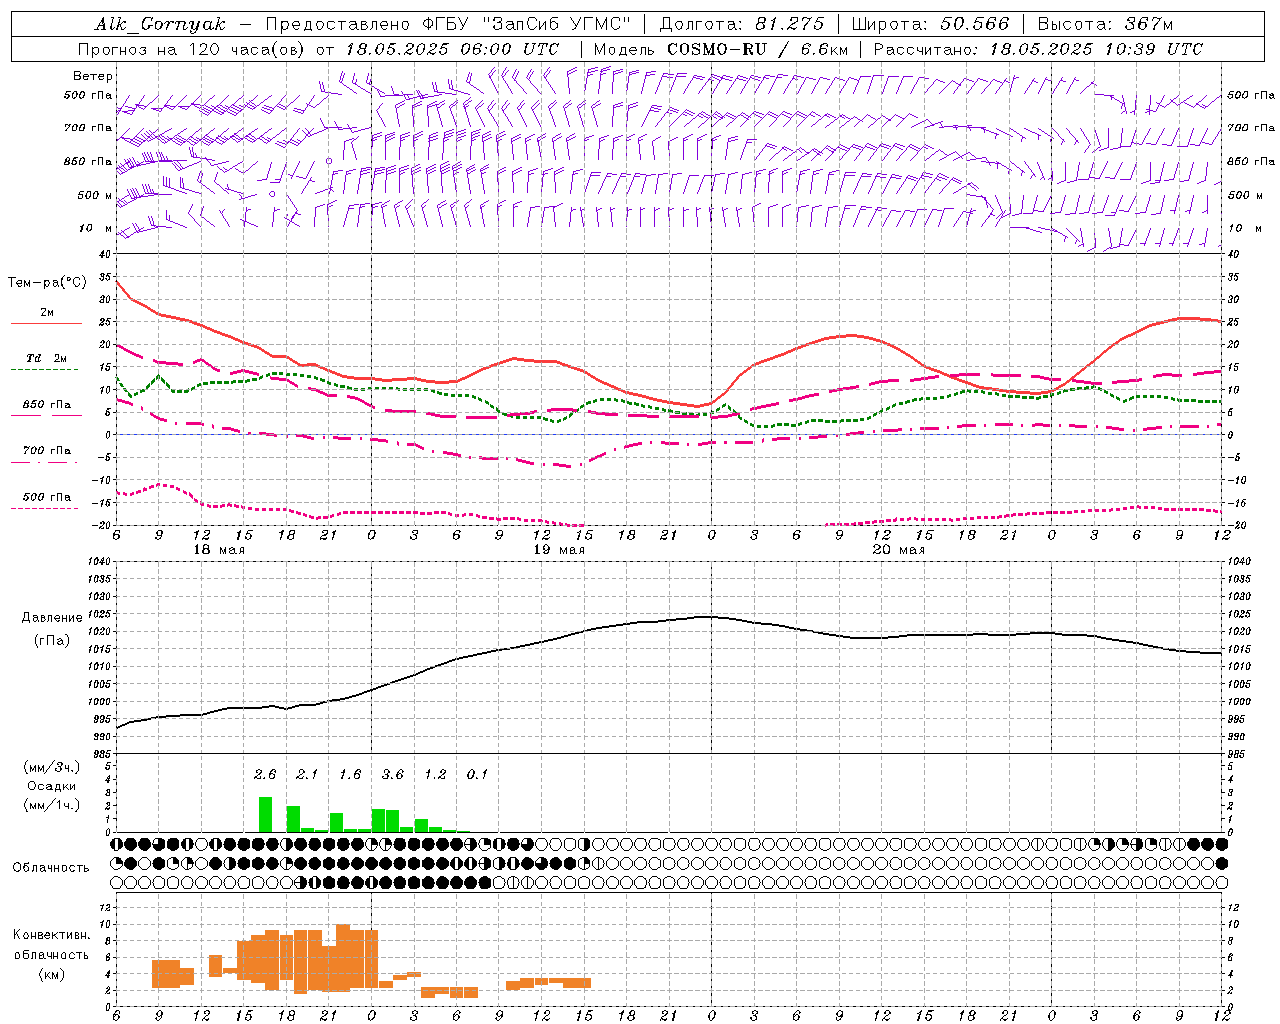This screenshot has width=1280, height=1024.
Task: Click the start time 18.05.2025 06:00 UTC
Action: click(x=452, y=49)
